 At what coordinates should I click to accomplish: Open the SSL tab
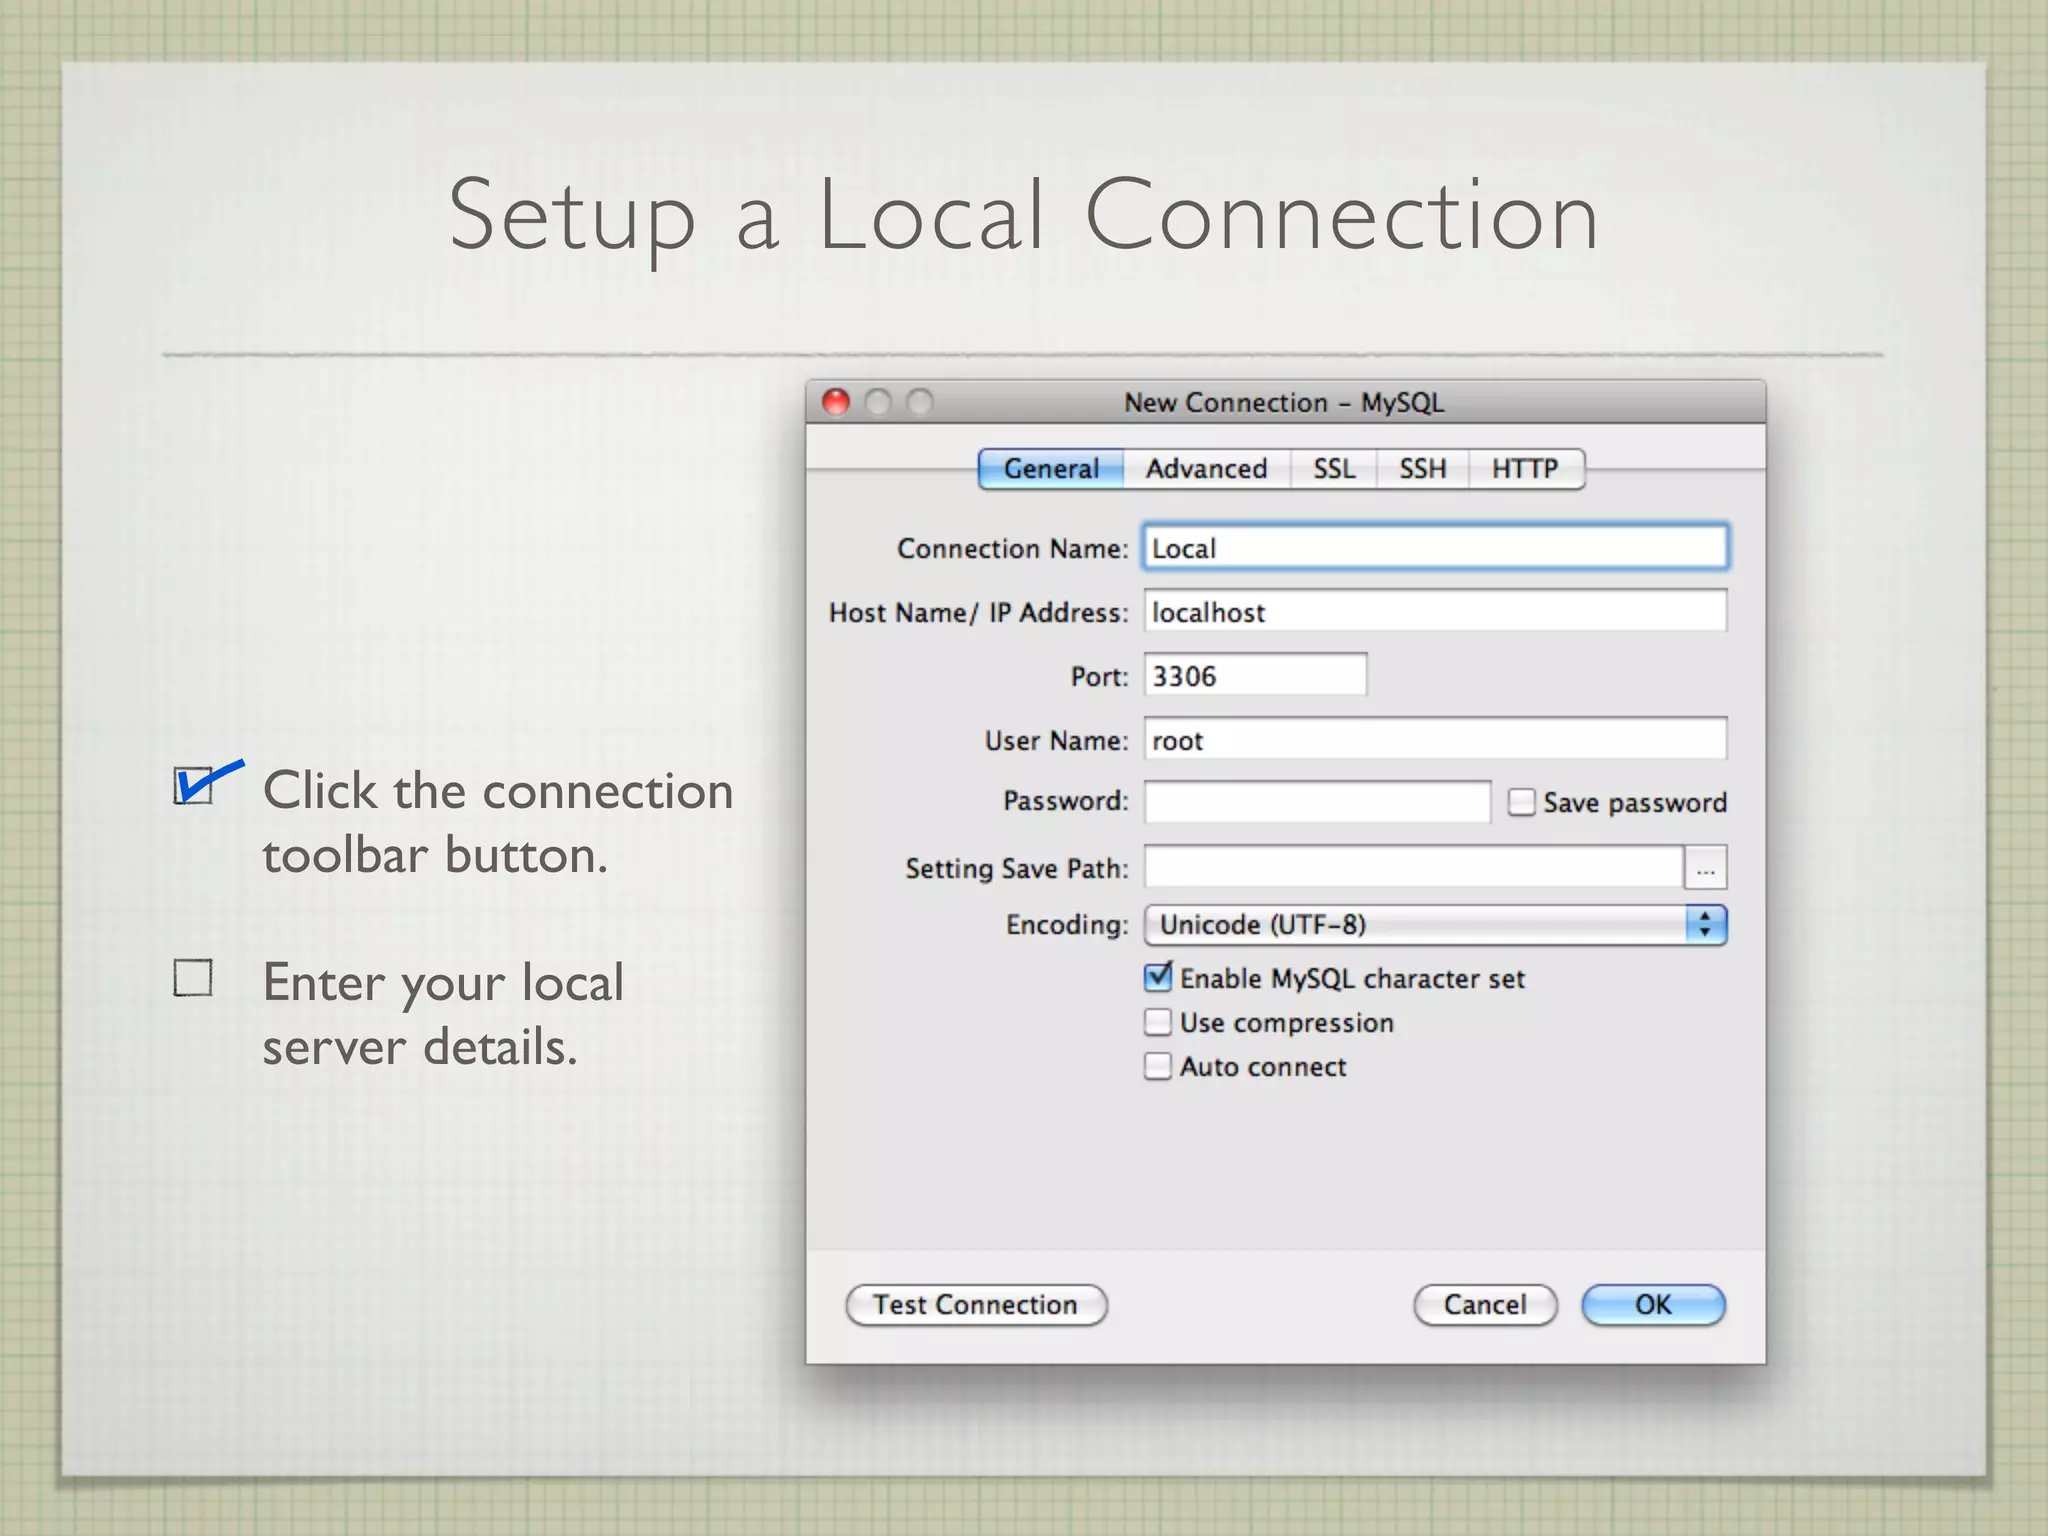point(1334,469)
